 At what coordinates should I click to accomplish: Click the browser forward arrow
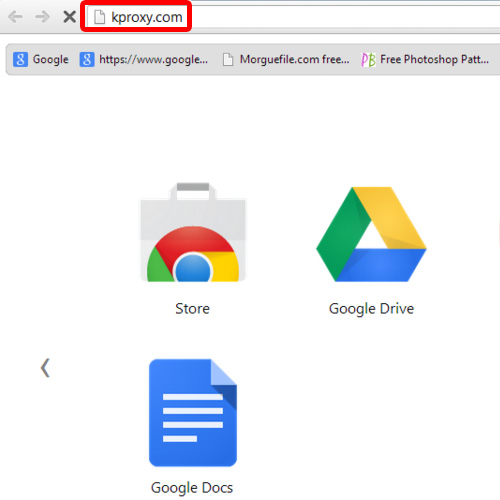click(x=42, y=17)
